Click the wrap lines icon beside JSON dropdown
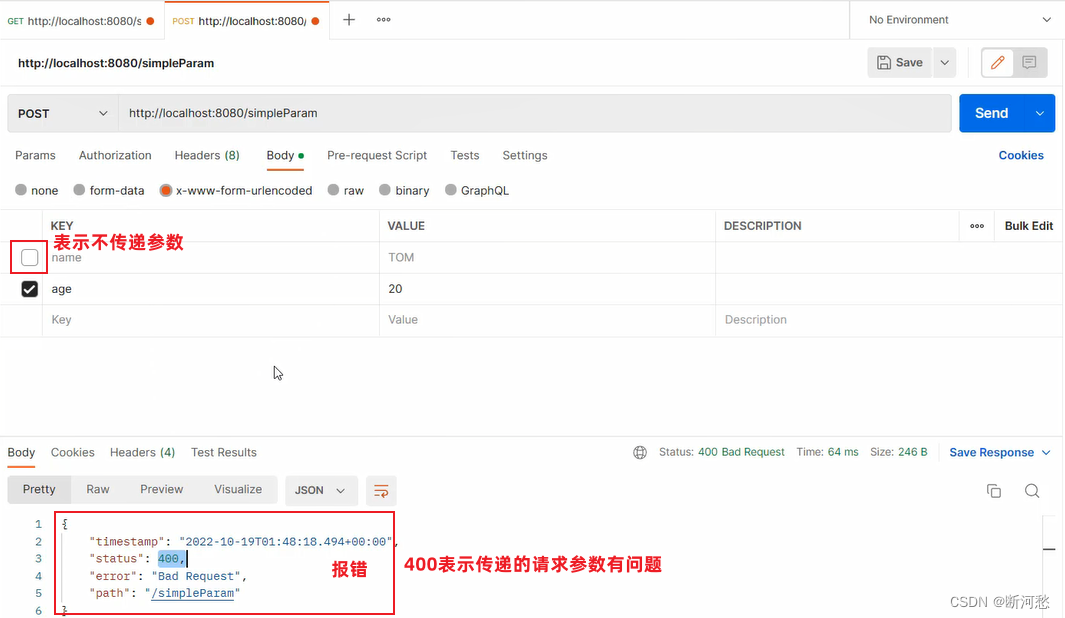The width and height of the screenshot is (1065, 618). click(x=380, y=490)
